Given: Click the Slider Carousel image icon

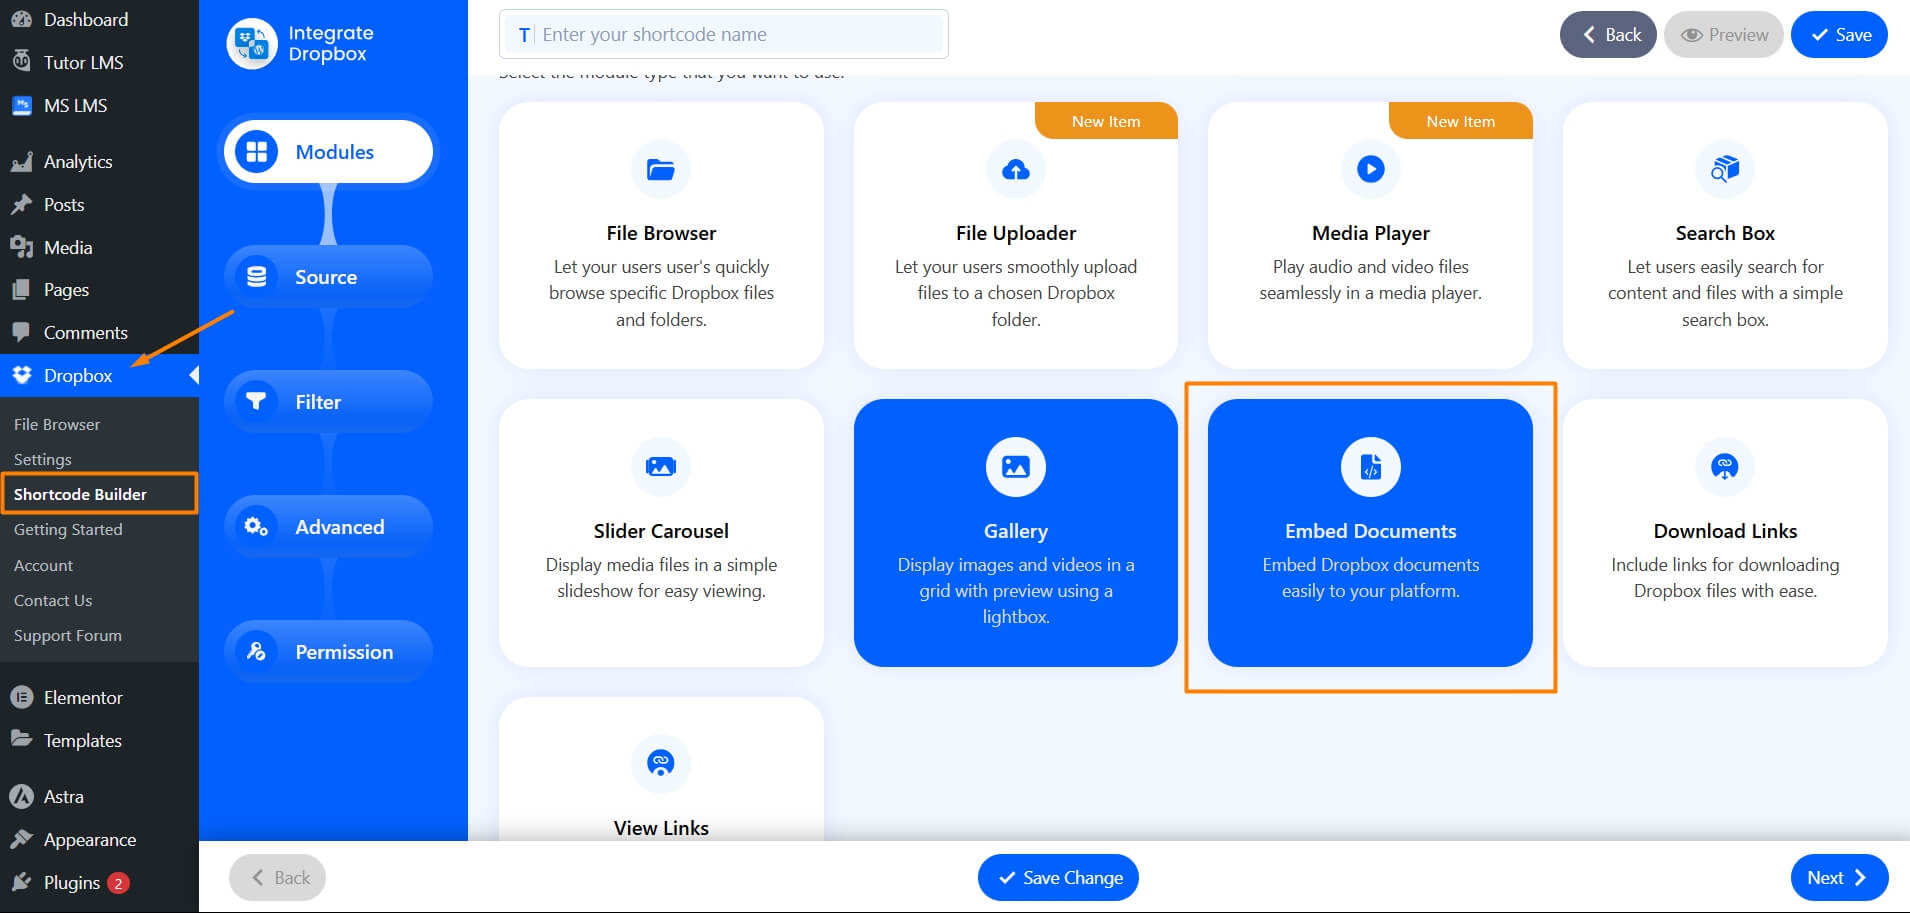Looking at the screenshot, I should point(661,466).
